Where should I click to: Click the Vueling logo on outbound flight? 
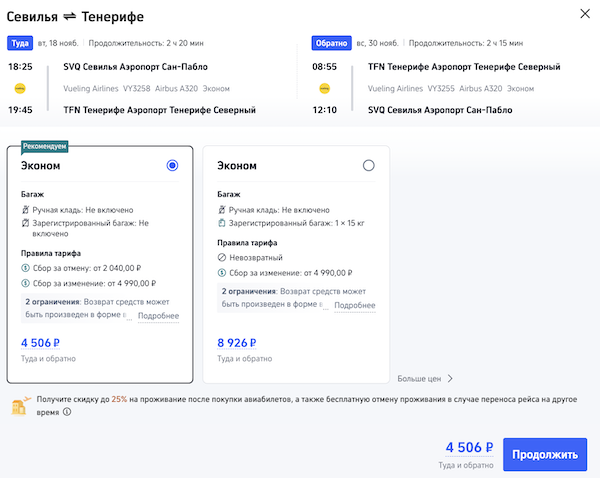pyautogui.click(x=19, y=88)
